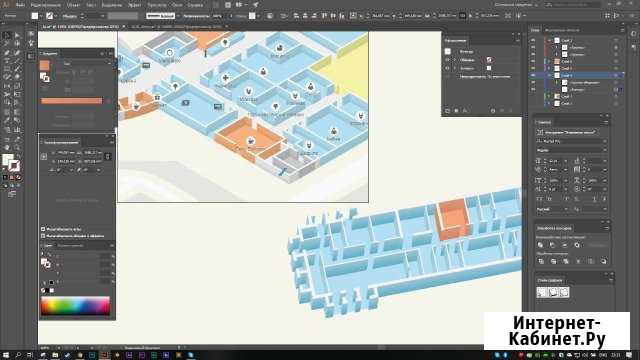Open the font style dropdown in Character panel
The image size is (640, 360).
tap(604, 150)
